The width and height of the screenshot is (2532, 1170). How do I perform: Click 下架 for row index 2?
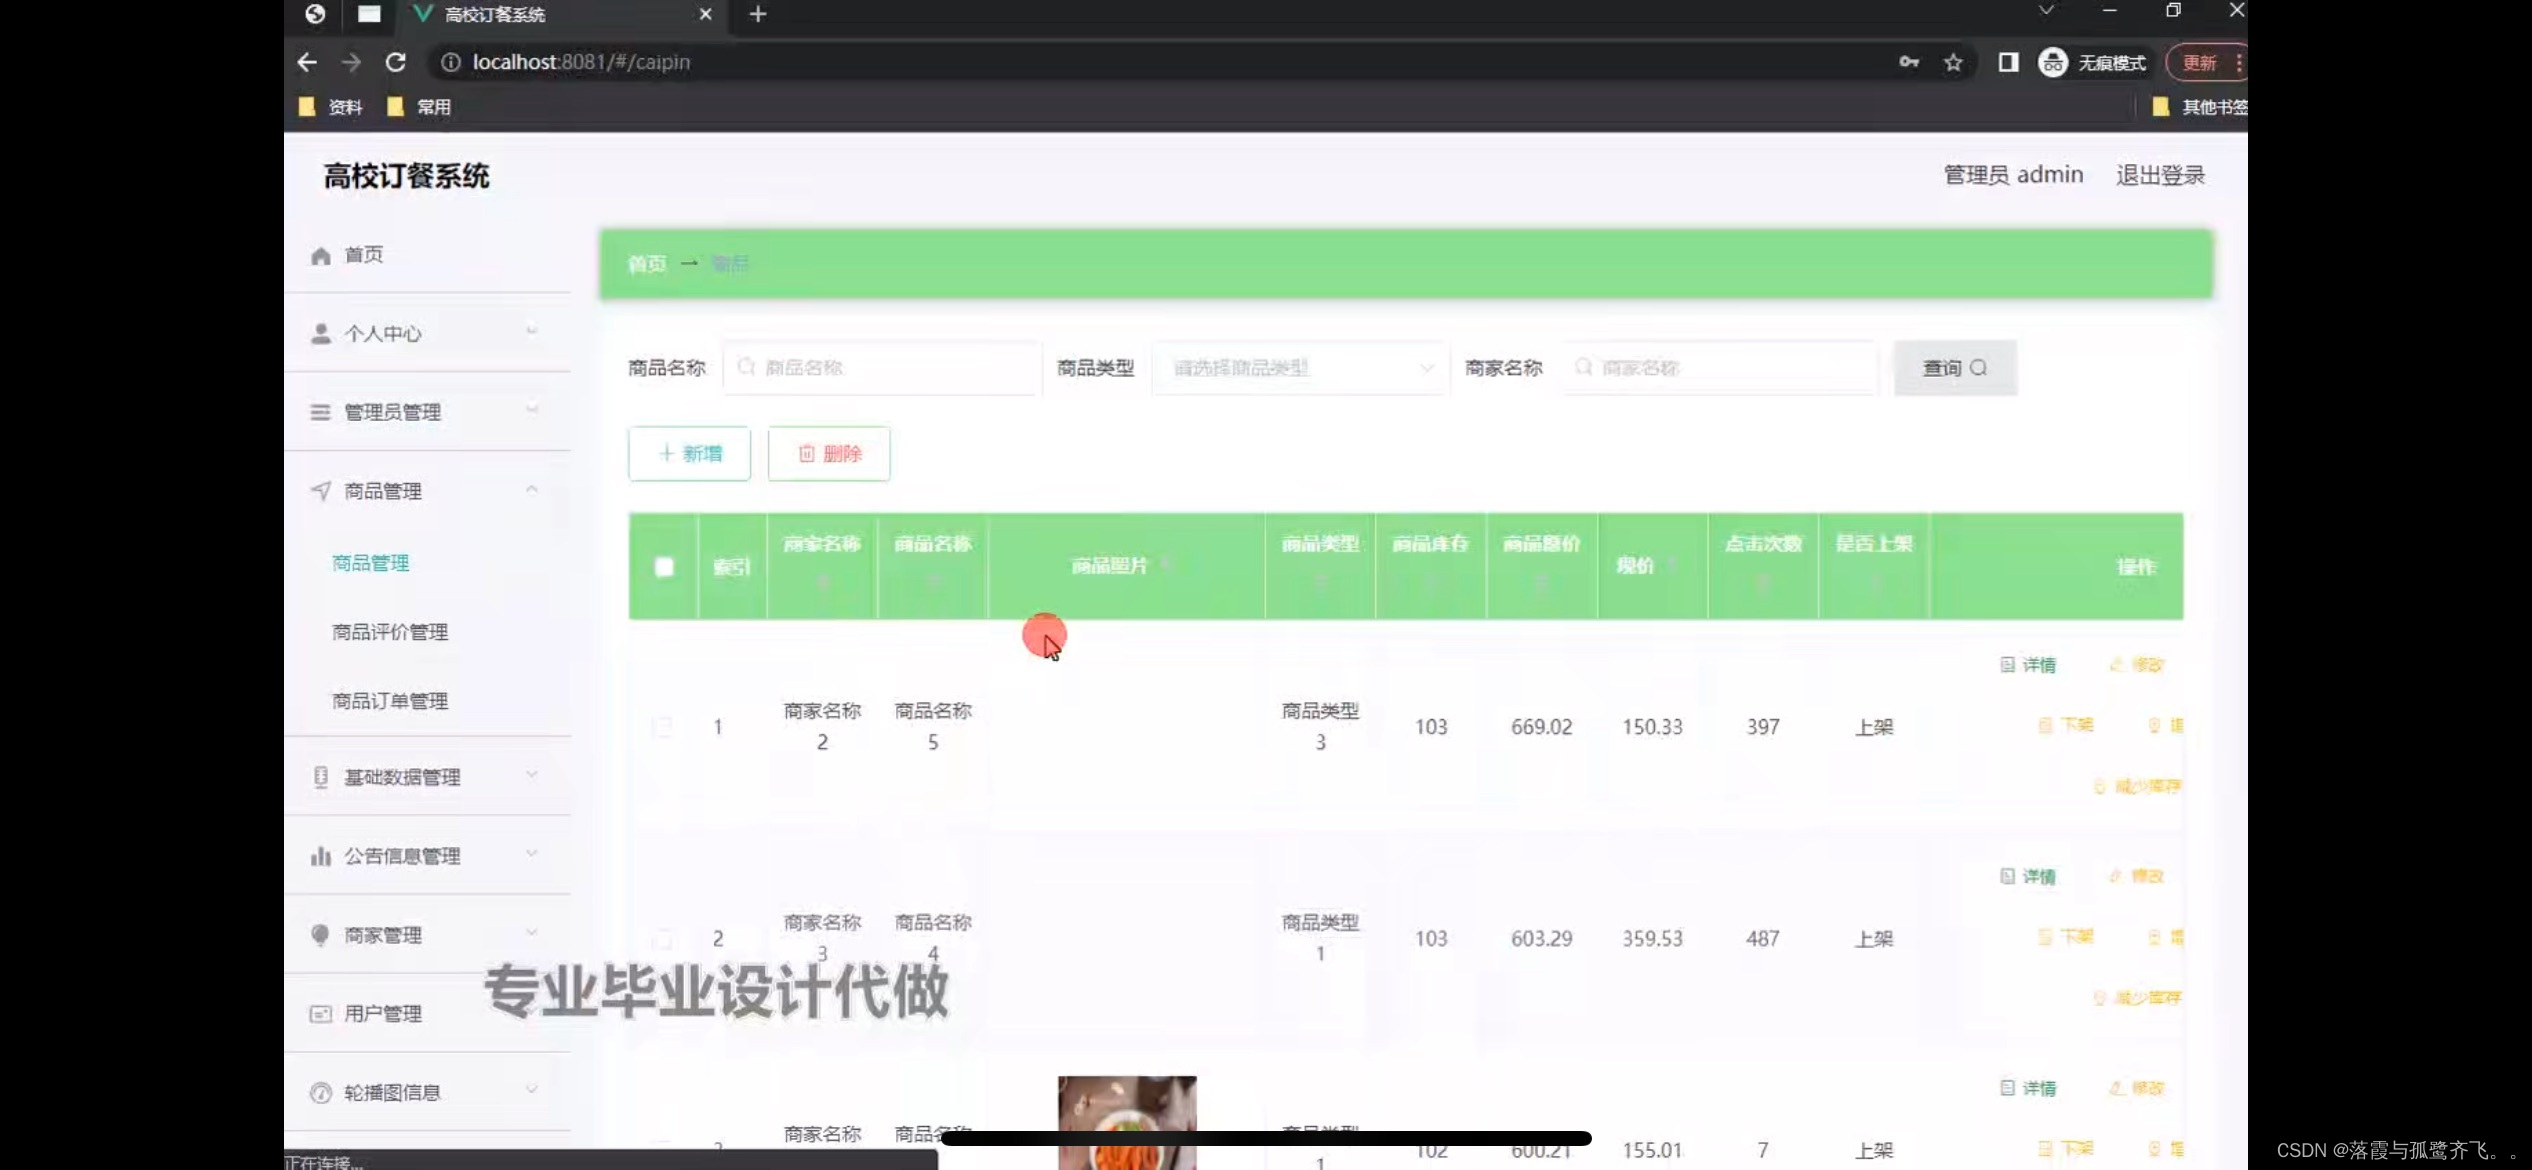[2066, 937]
